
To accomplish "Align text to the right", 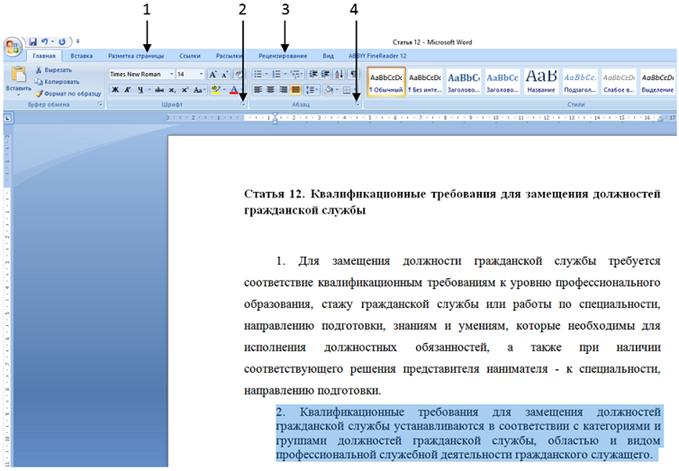I will (x=283, y=90).
